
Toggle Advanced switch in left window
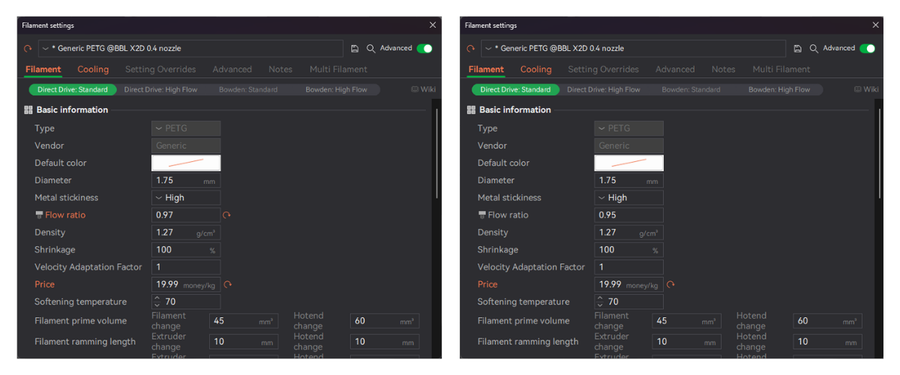[424, 48]
